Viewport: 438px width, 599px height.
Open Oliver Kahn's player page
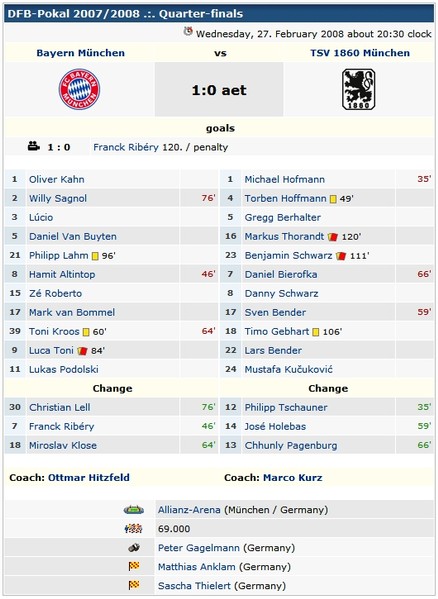57,179
